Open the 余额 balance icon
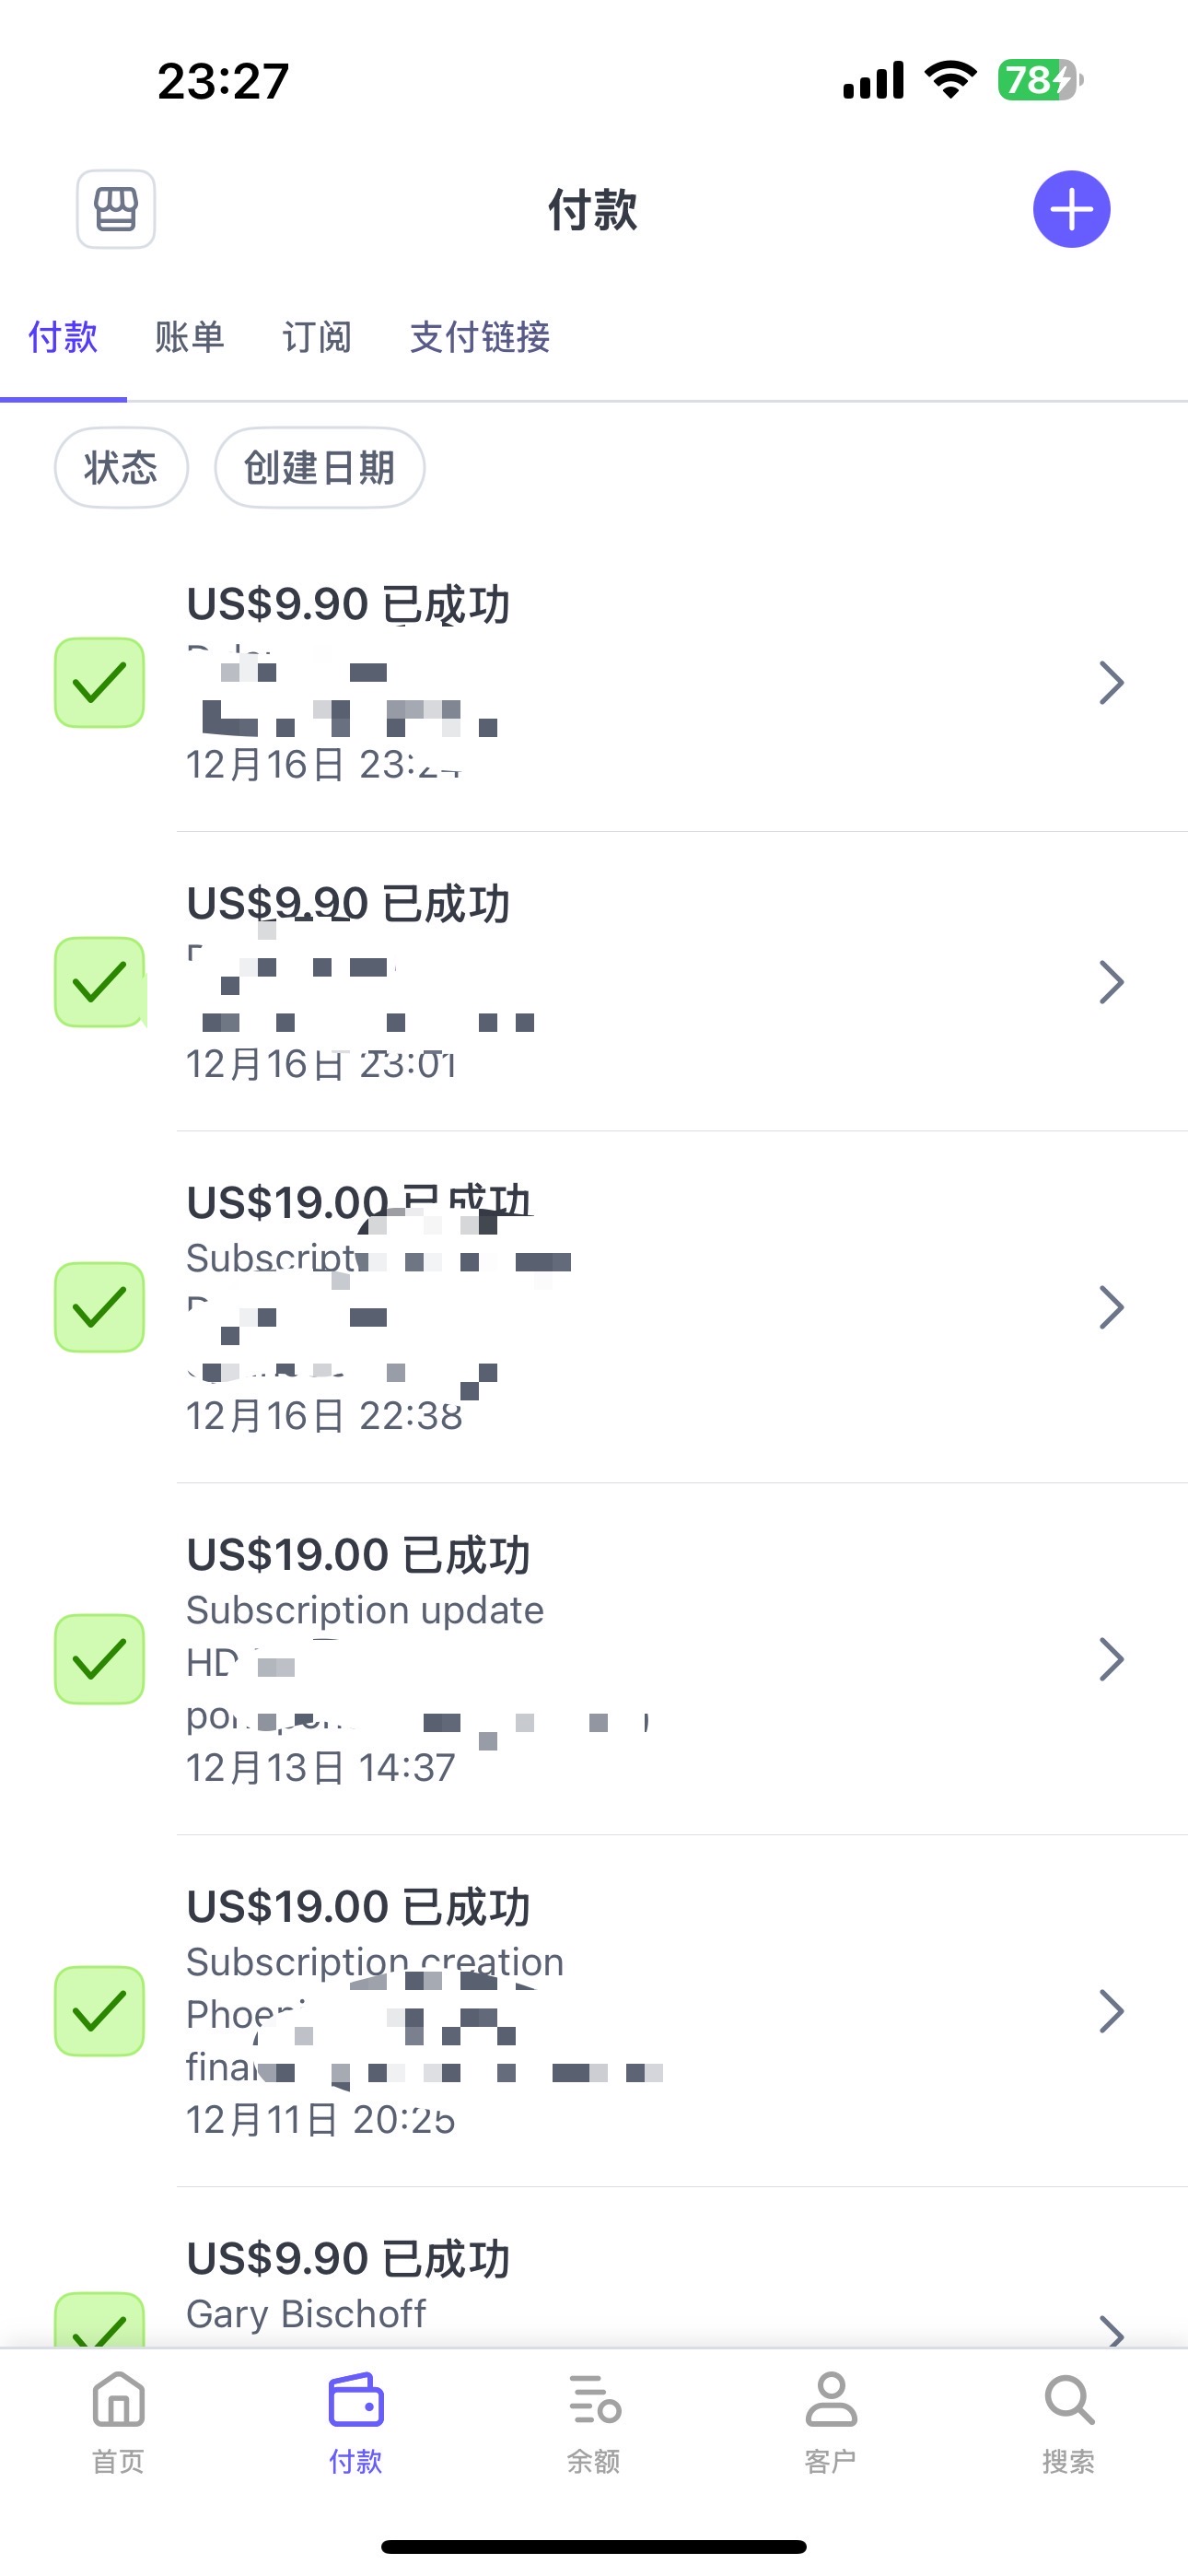 594,2400
